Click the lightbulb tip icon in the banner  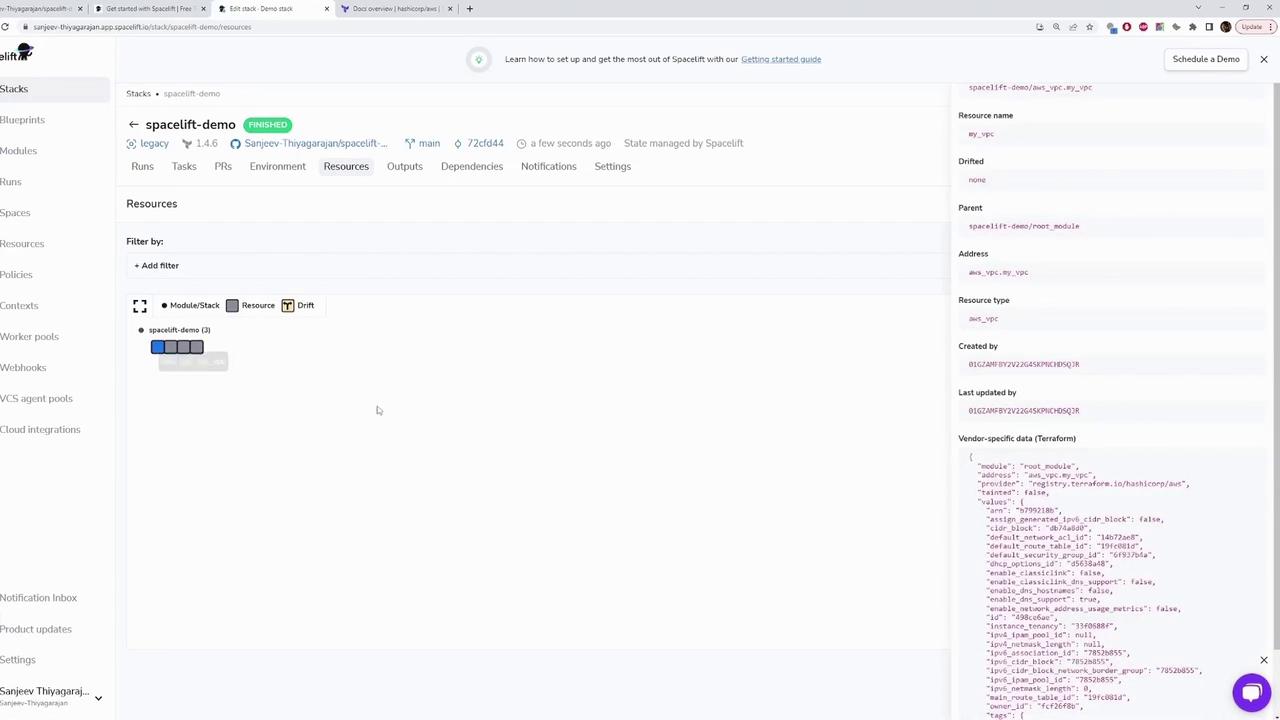coord(478,59)
